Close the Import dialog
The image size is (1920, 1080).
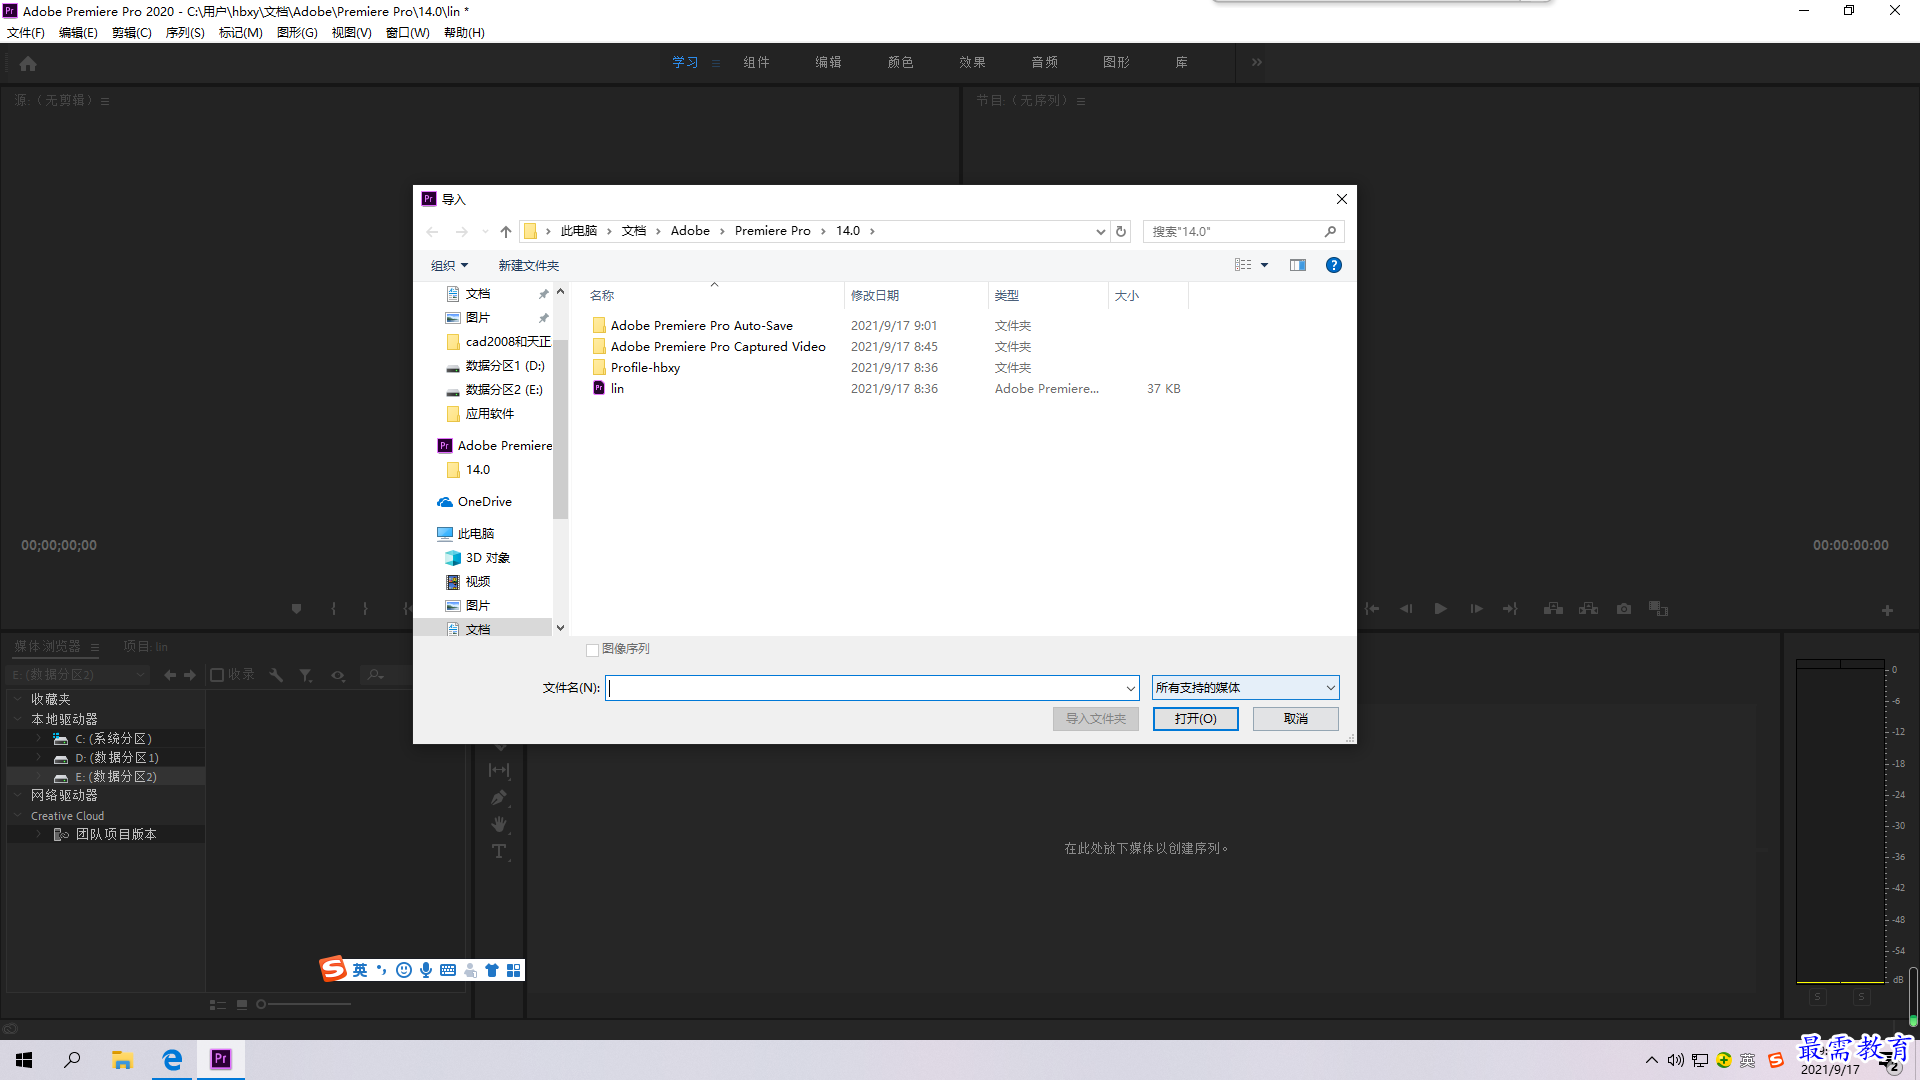[x=1341, y=199]
